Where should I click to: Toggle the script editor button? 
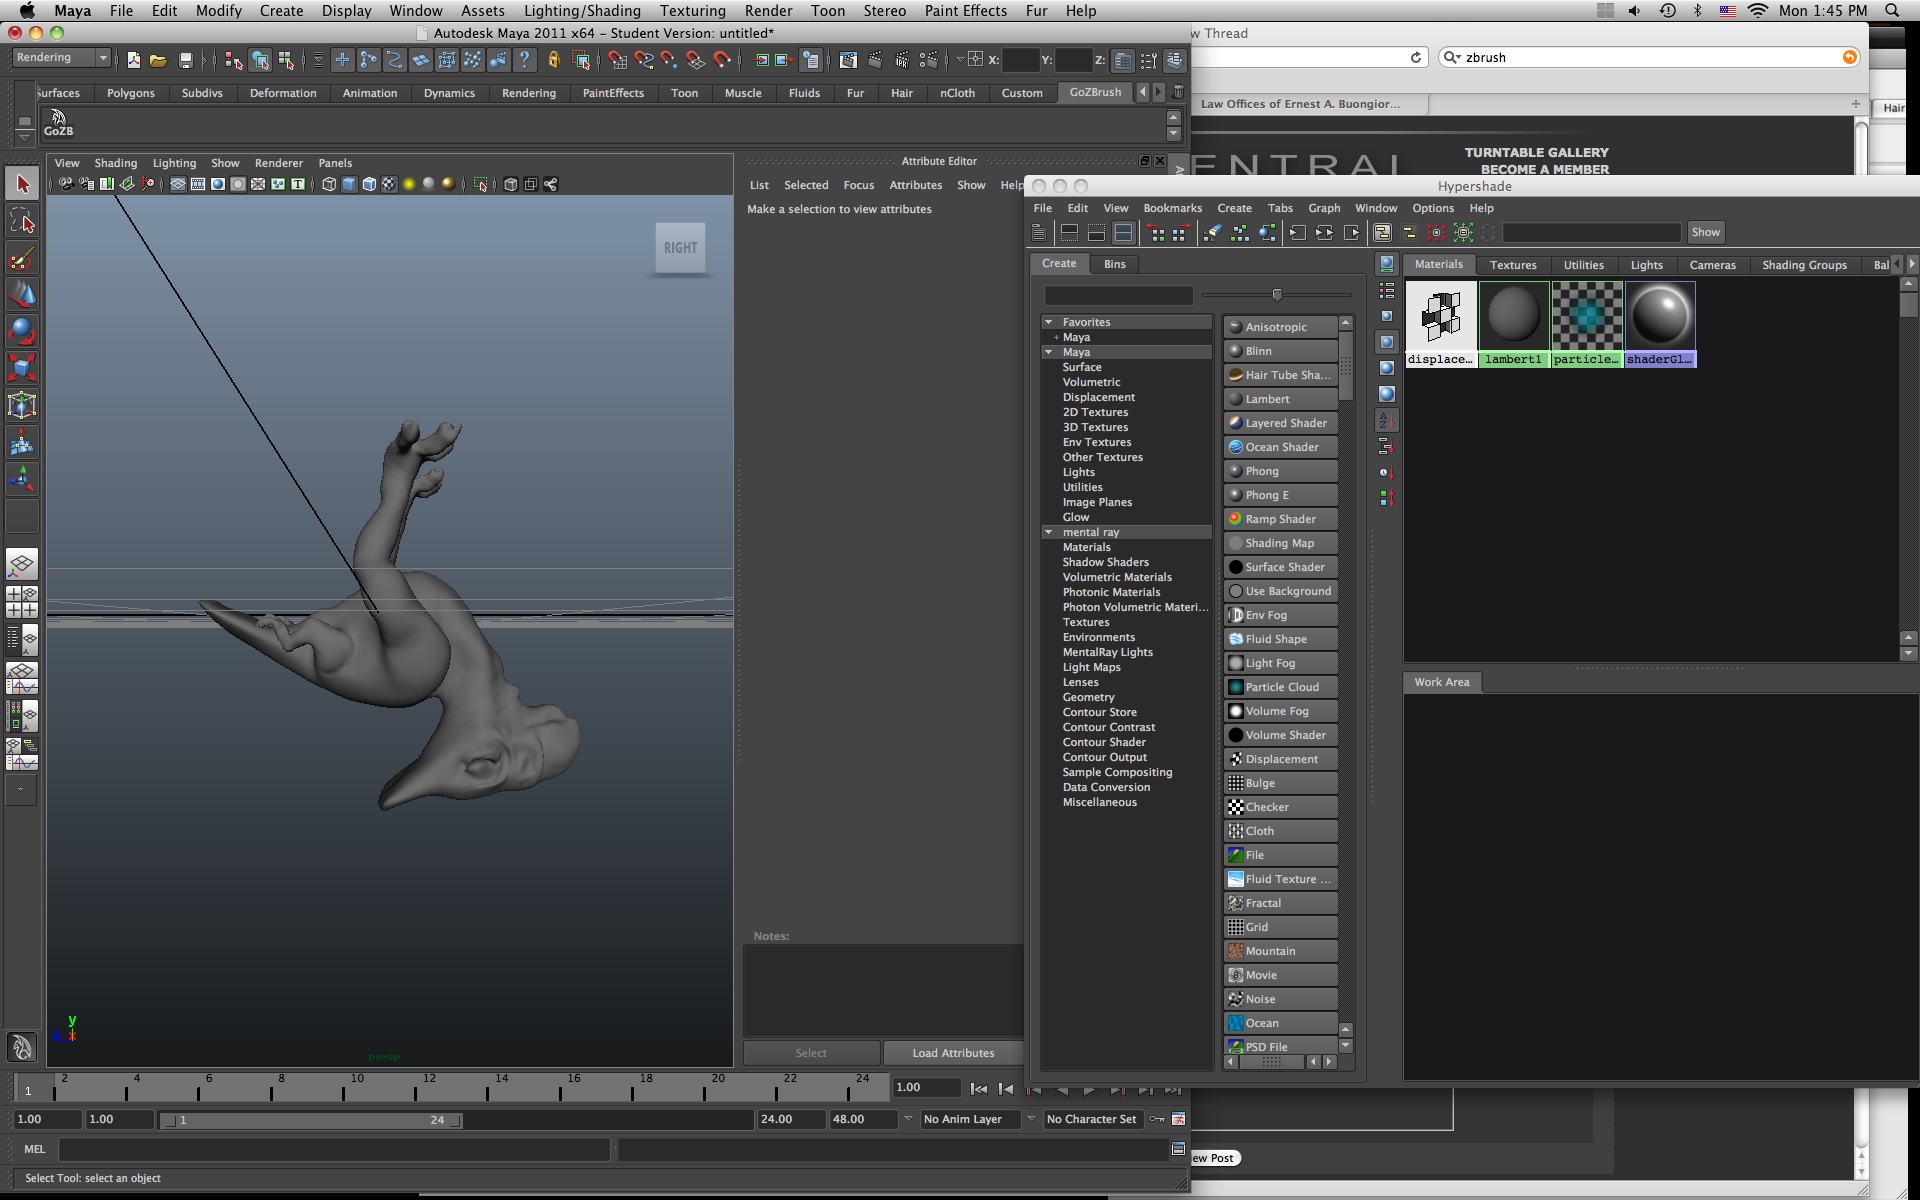click(1178, 1149)
